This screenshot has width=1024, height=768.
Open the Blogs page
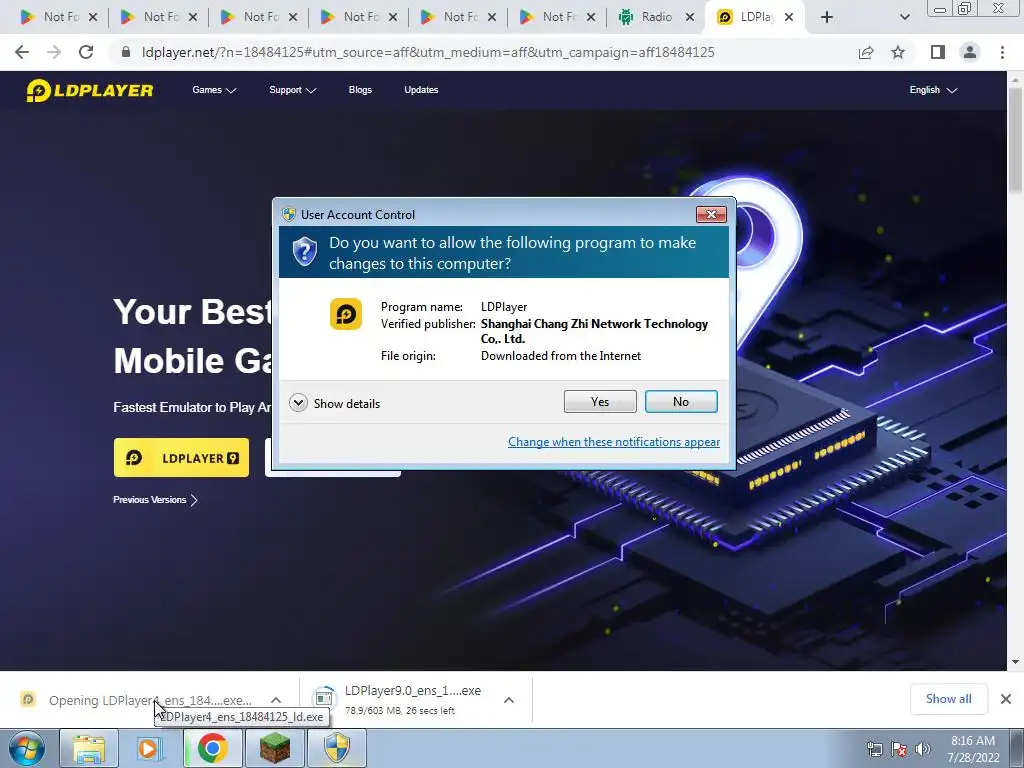coord(360,90)
